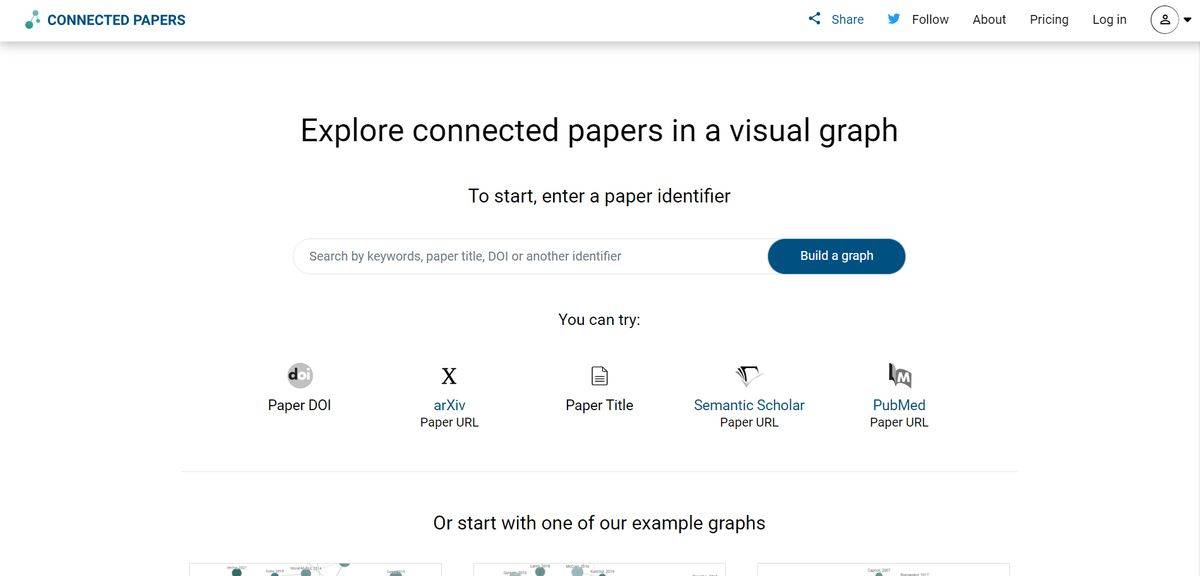Open the Pricing page
Image resolution: width=1200 pixels, height=576 pixels.
pyautogui.click(x=1048, y=19)
